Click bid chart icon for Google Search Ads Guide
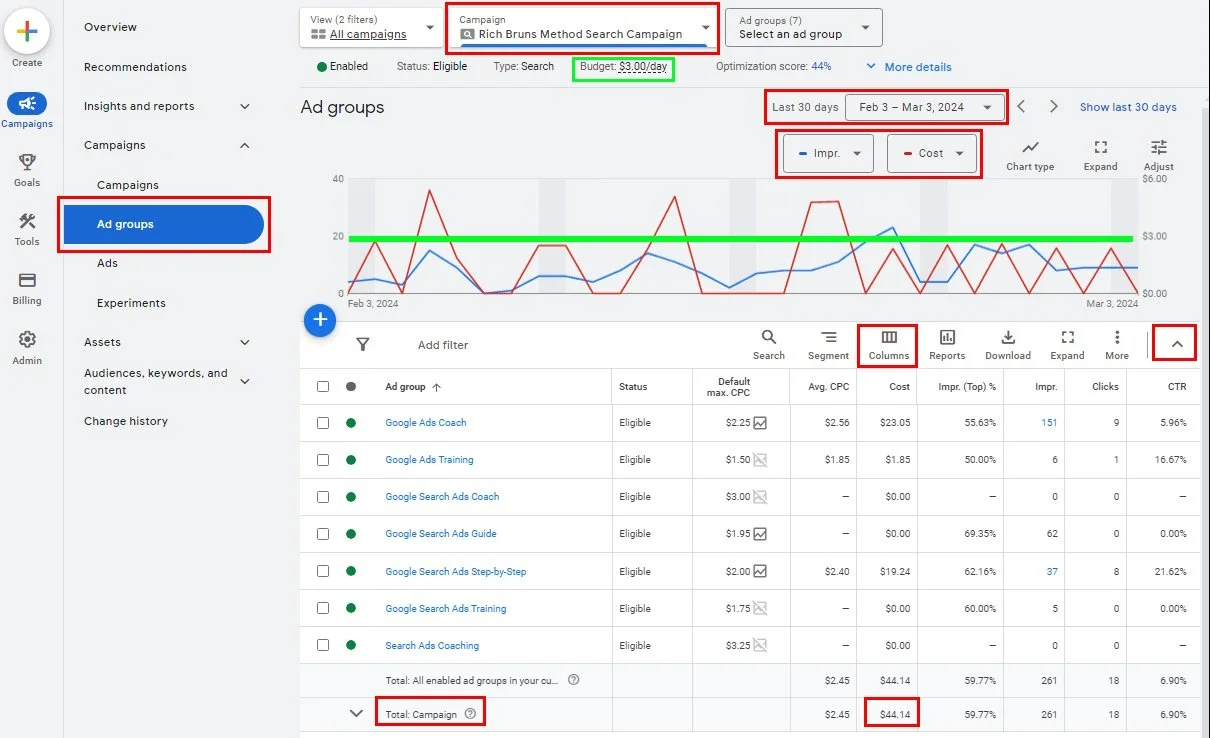This screenshot has height=738, width=1210. tap(760, 533)
